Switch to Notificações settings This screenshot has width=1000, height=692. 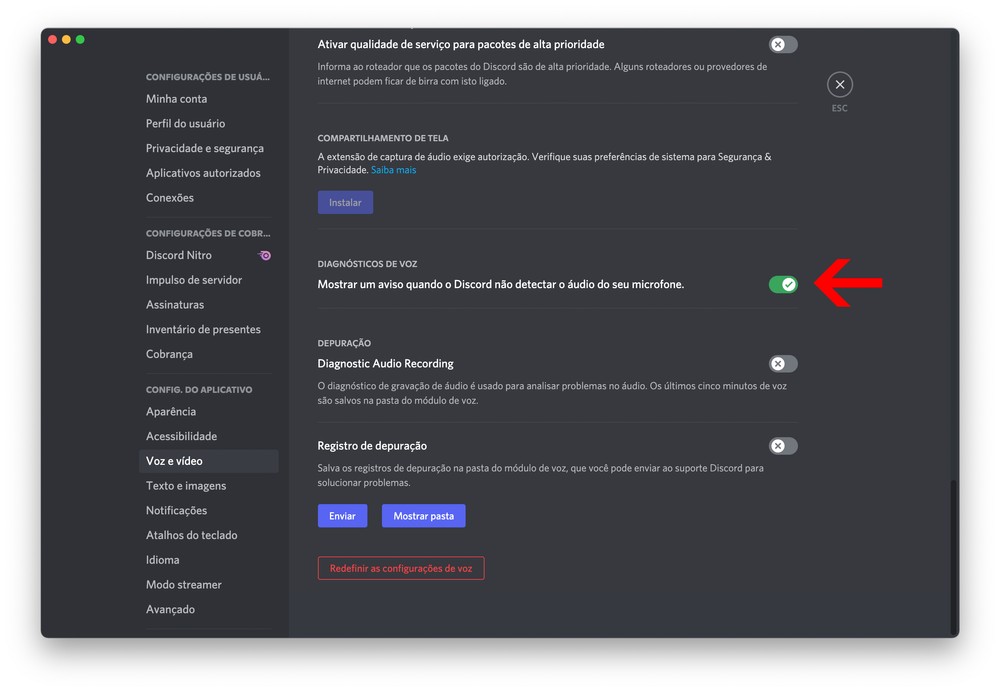(x=177, y=511)
